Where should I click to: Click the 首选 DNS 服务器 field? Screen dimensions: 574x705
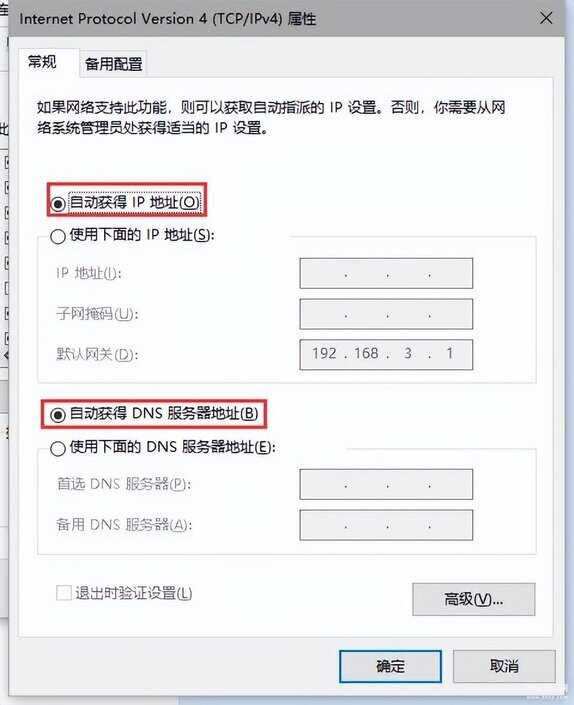pos(386,484)
